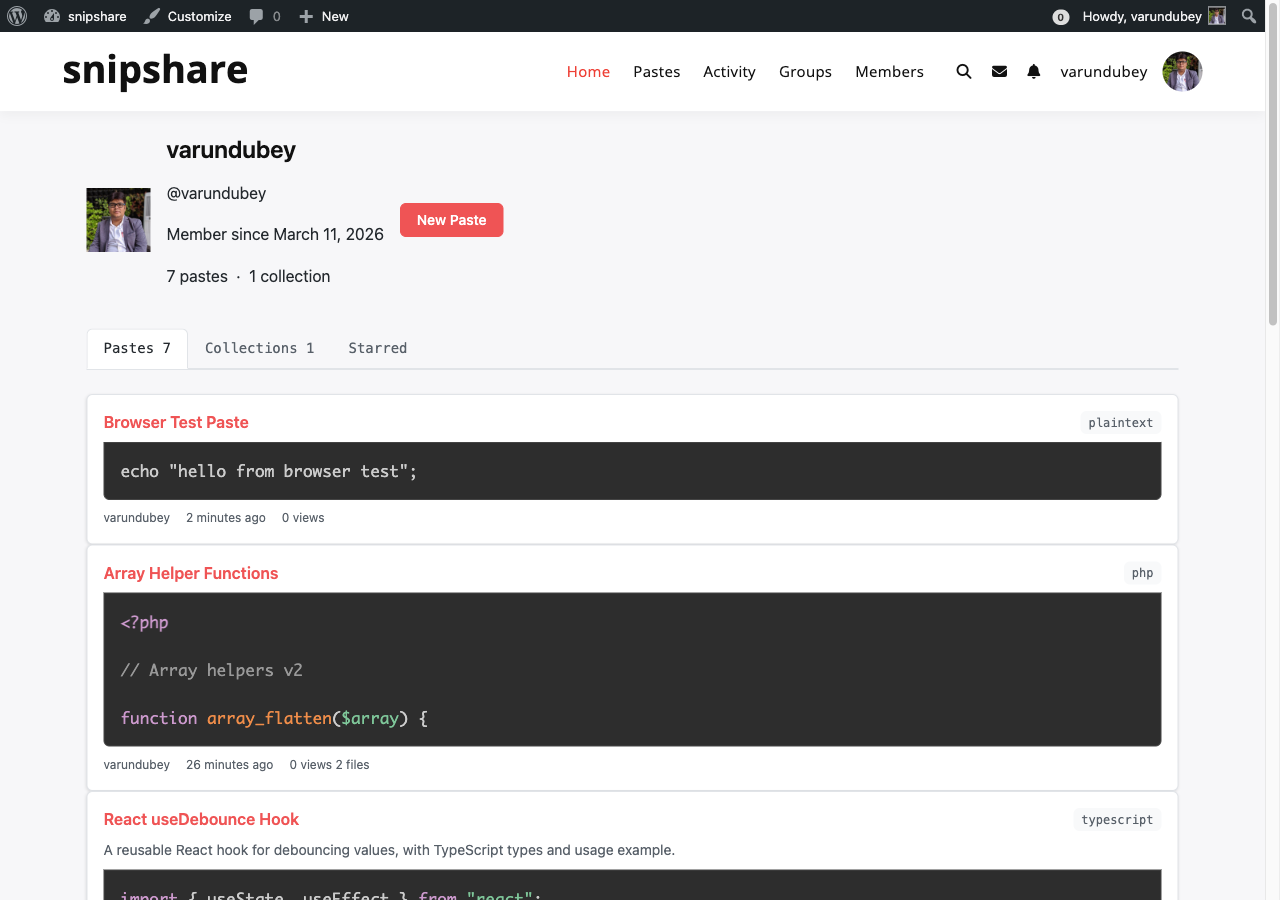
Task: Open messages via the envelope icon
Action: 999,71
